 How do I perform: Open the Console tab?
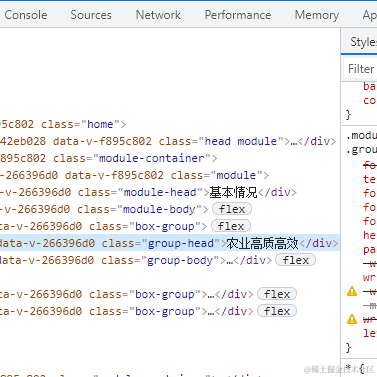click(x=26, y=15)
